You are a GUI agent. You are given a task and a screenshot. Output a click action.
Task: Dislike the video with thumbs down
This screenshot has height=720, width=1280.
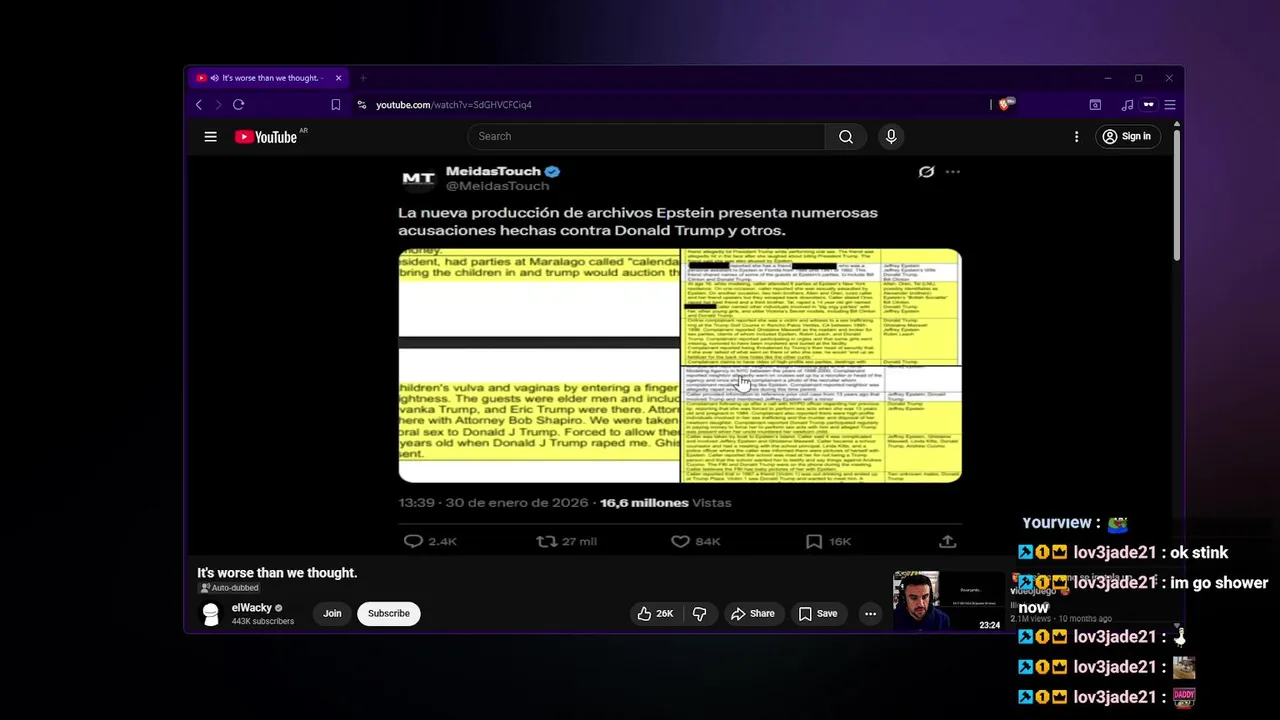[x=700, y=614]
